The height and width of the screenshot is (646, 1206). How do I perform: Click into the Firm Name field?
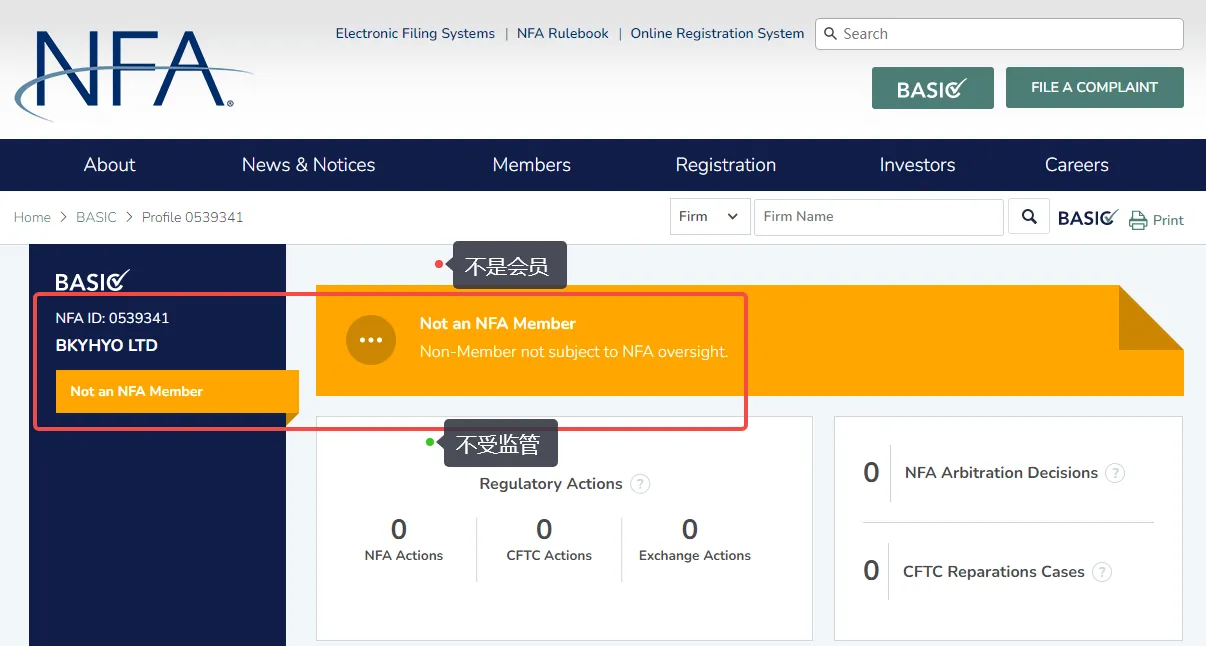(879, 217)
